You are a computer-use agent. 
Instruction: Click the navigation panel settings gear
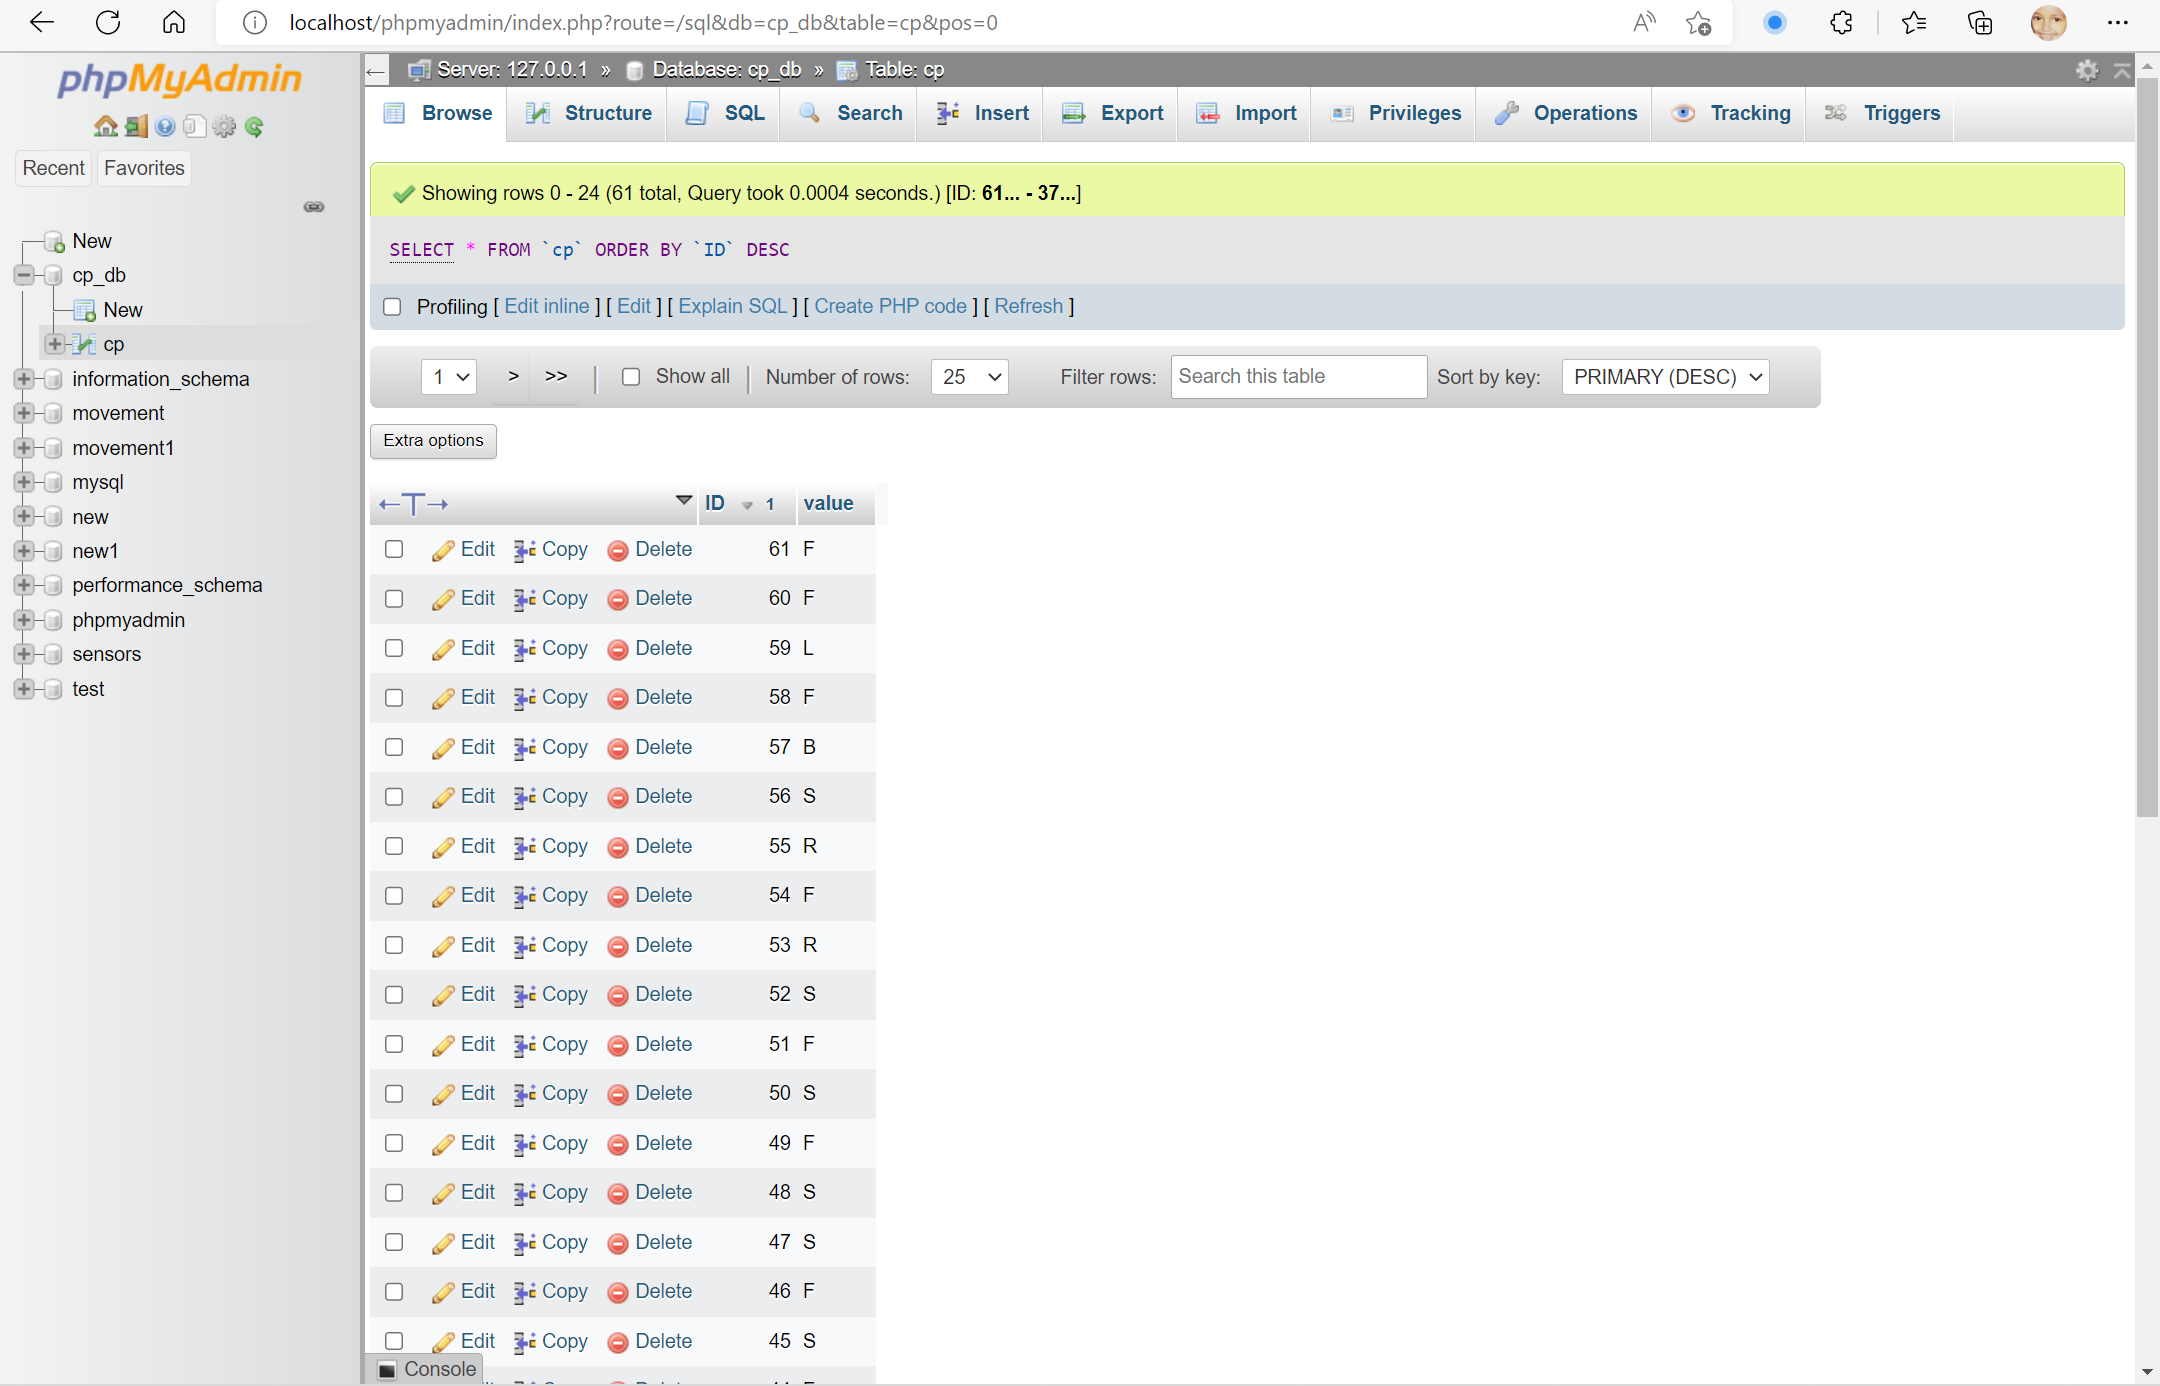click(x=224, y=126)
